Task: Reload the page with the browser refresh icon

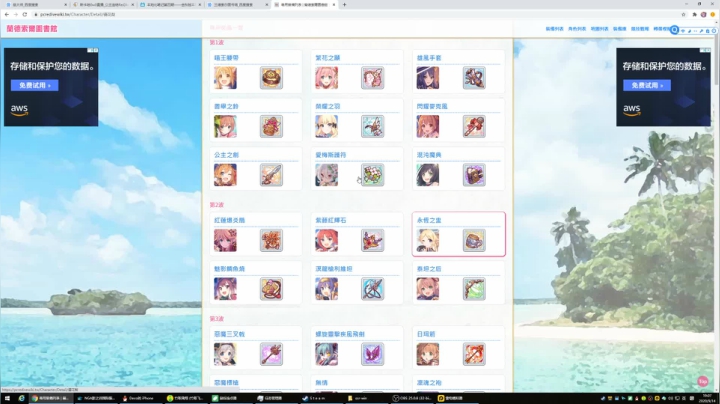Action: click(24, 15)
